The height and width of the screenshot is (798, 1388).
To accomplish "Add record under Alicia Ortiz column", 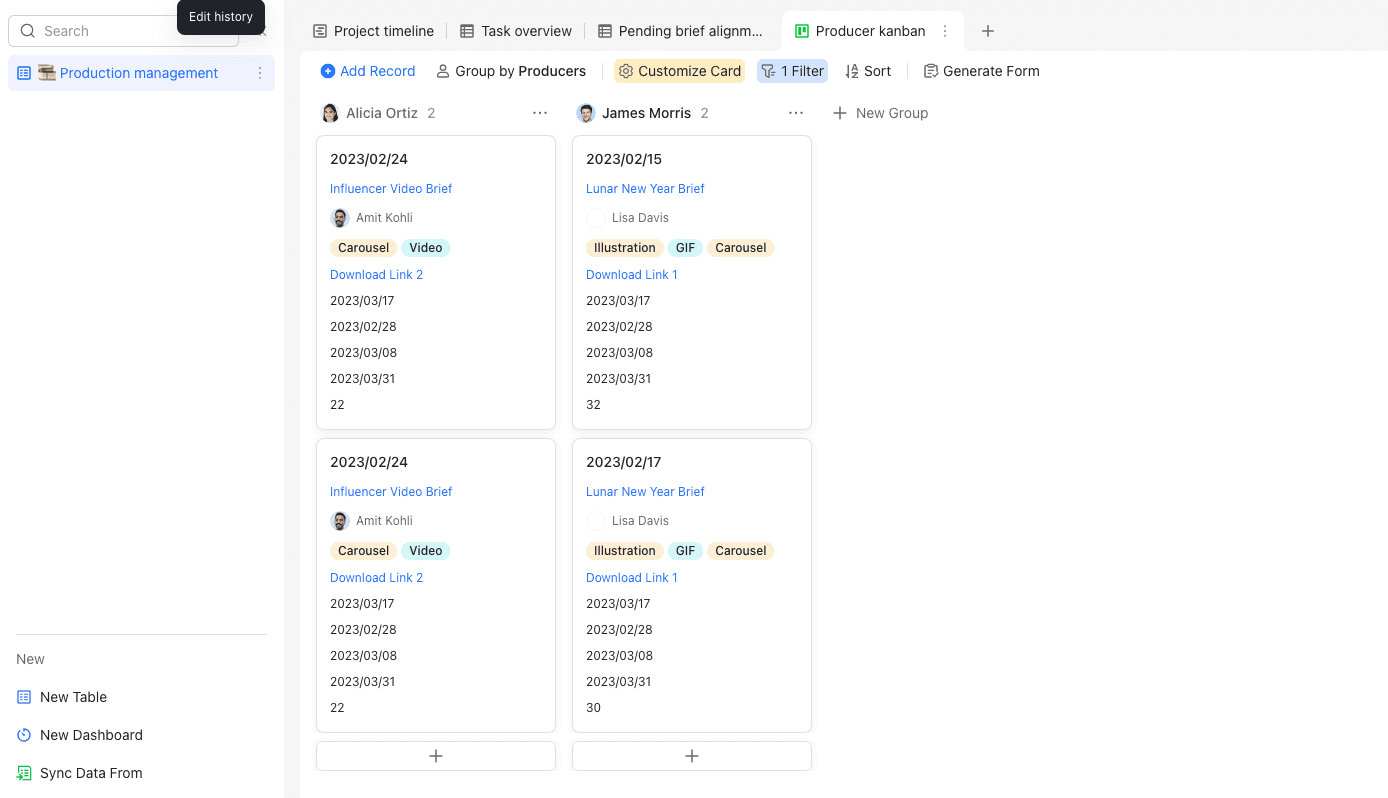I will 436,756.
